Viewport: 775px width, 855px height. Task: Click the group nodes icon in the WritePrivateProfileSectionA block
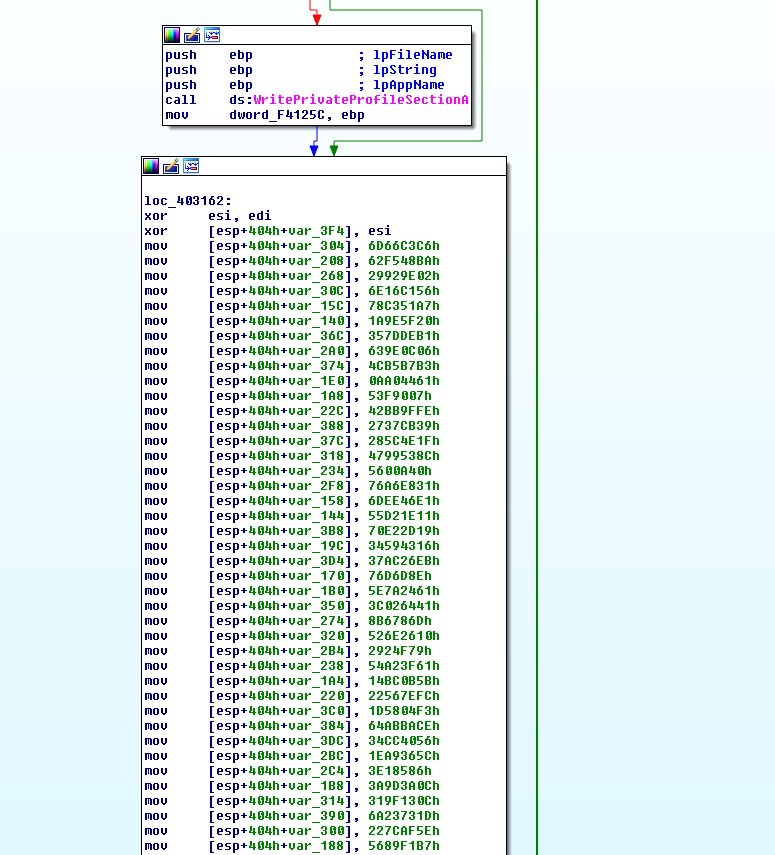click(212, 35)
